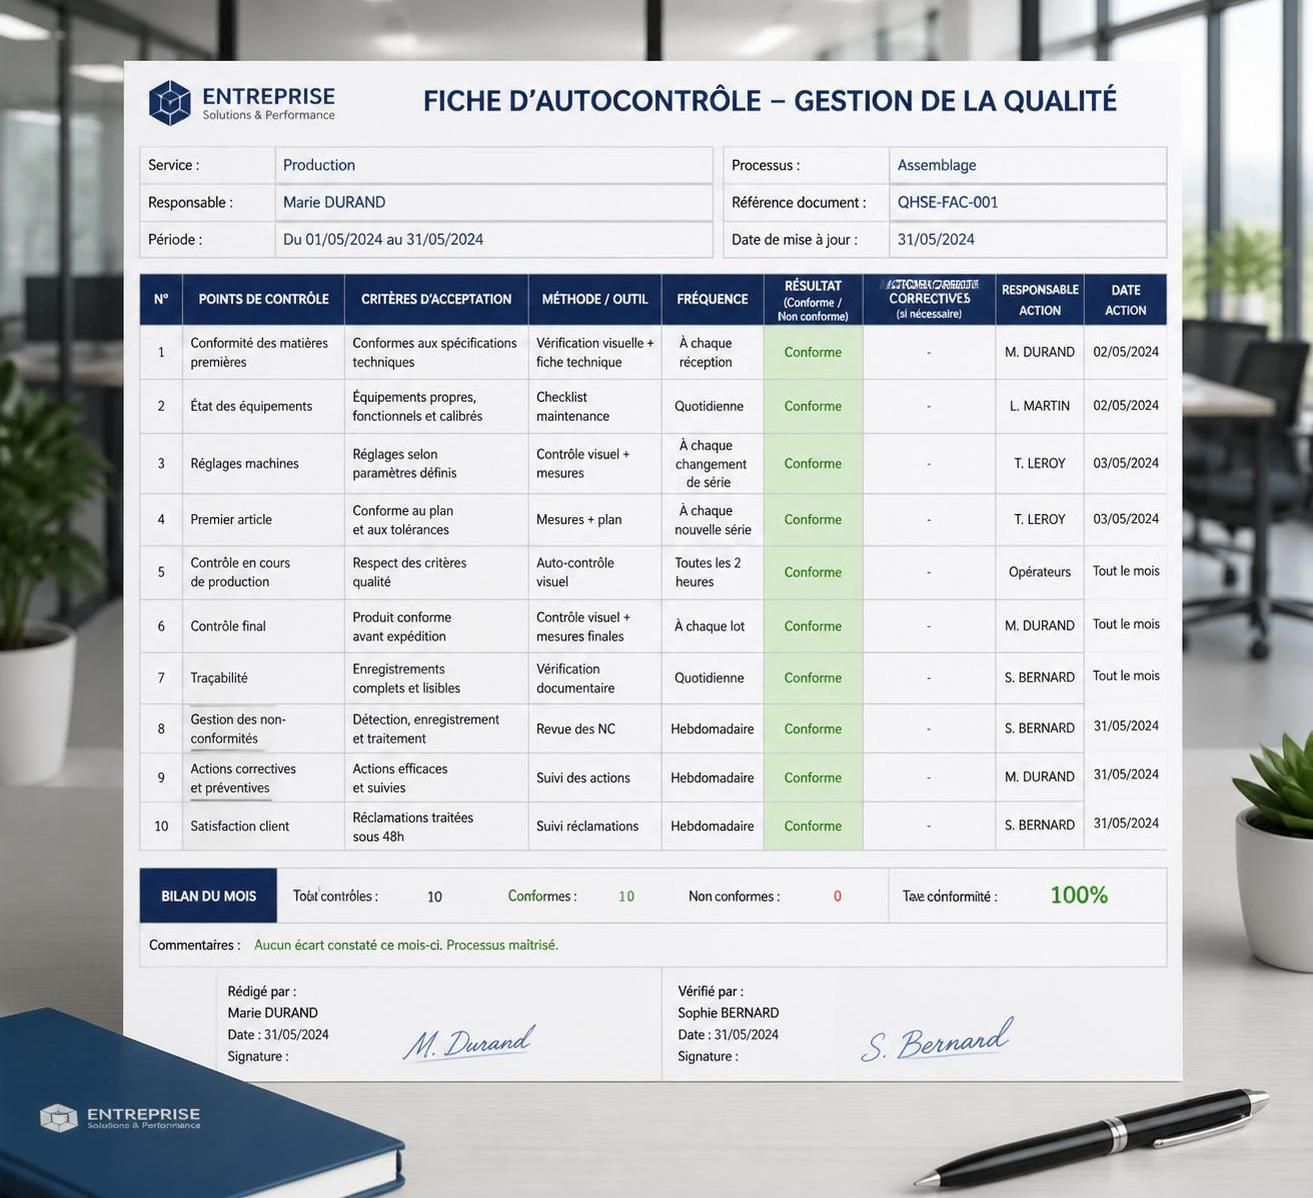1313x1198 pixels.
Task: Click the M. Durand signature
Action: pyautogui.click(x=469, y=1042)
